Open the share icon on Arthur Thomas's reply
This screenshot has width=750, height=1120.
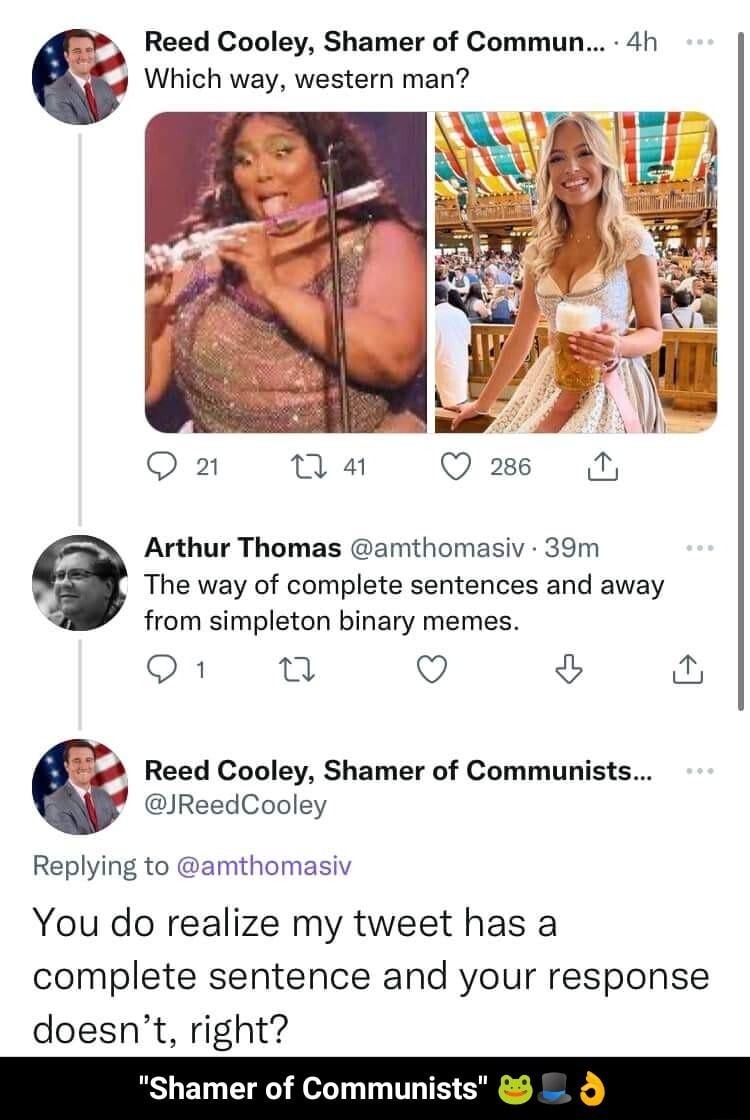pos(689,670)
